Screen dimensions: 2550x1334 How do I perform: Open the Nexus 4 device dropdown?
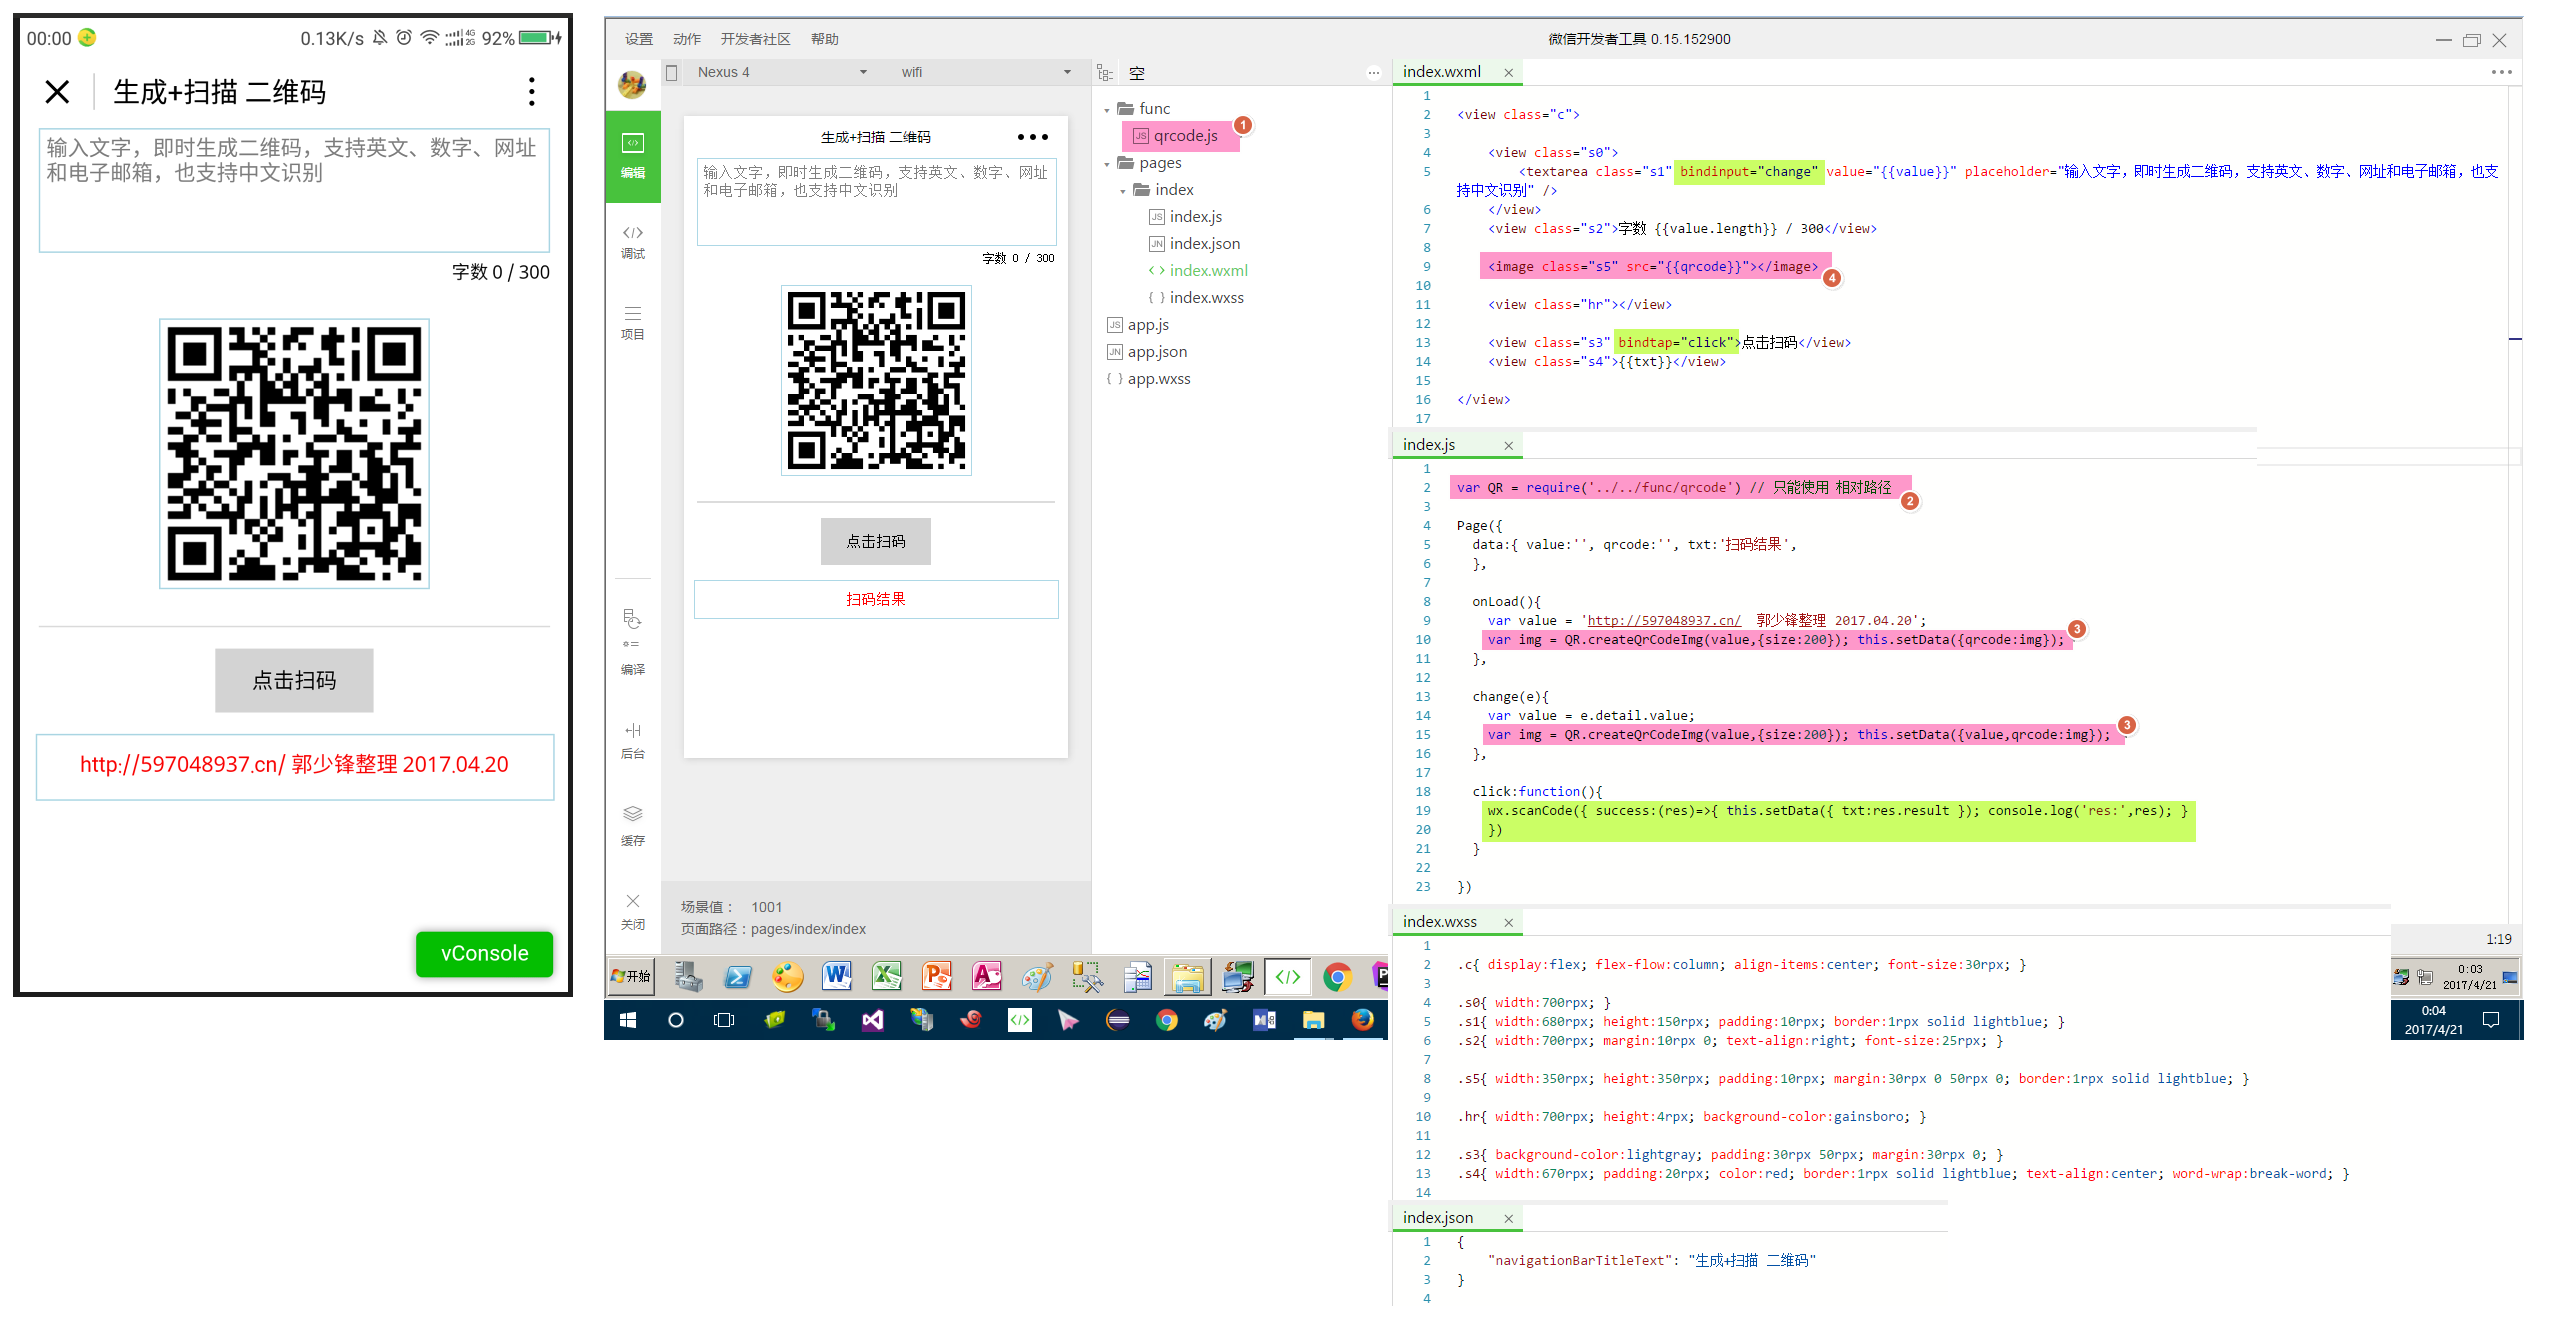(781, 72)
